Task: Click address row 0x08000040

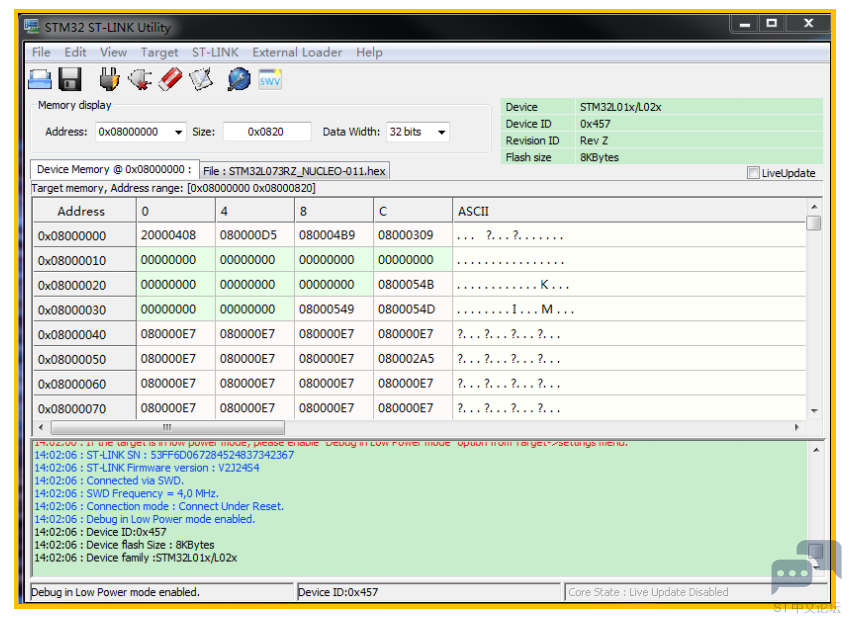Action: [x=84, y=335]
